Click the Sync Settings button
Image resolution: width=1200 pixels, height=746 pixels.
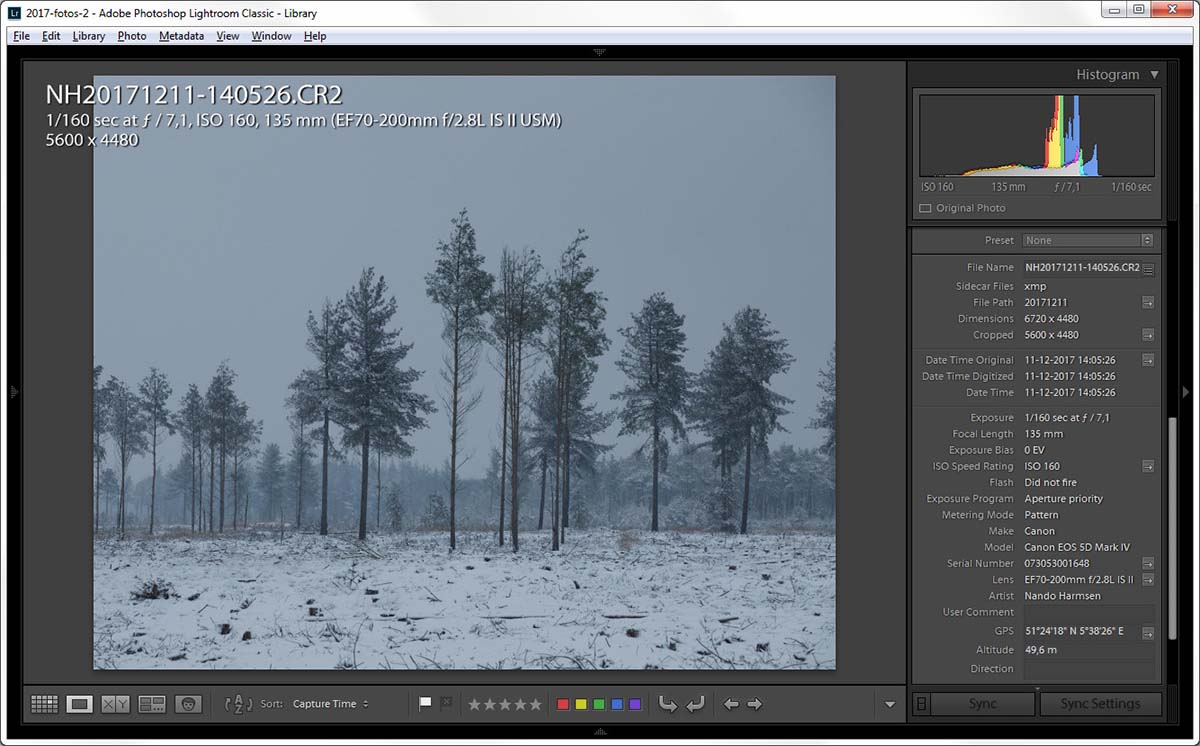point(1100,704)
